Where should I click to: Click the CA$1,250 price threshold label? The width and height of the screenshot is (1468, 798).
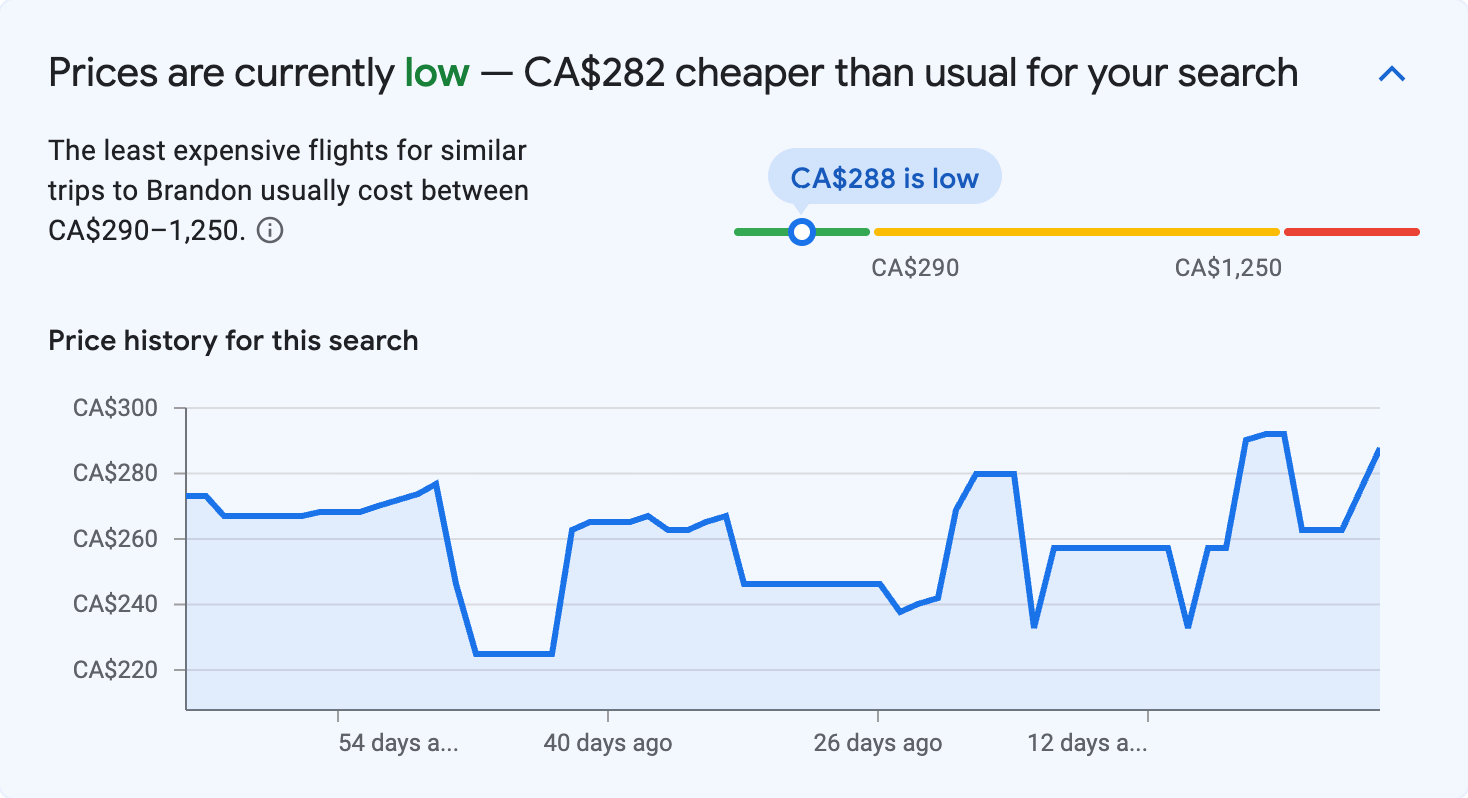tap(1227, 267)
